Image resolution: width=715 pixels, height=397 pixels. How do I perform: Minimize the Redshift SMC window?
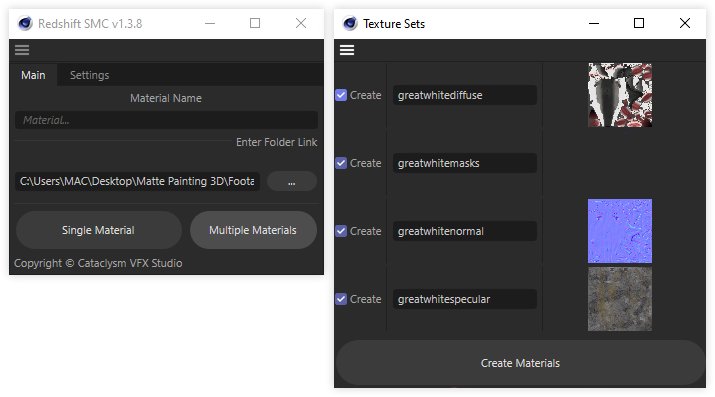(x=210, y=23)
